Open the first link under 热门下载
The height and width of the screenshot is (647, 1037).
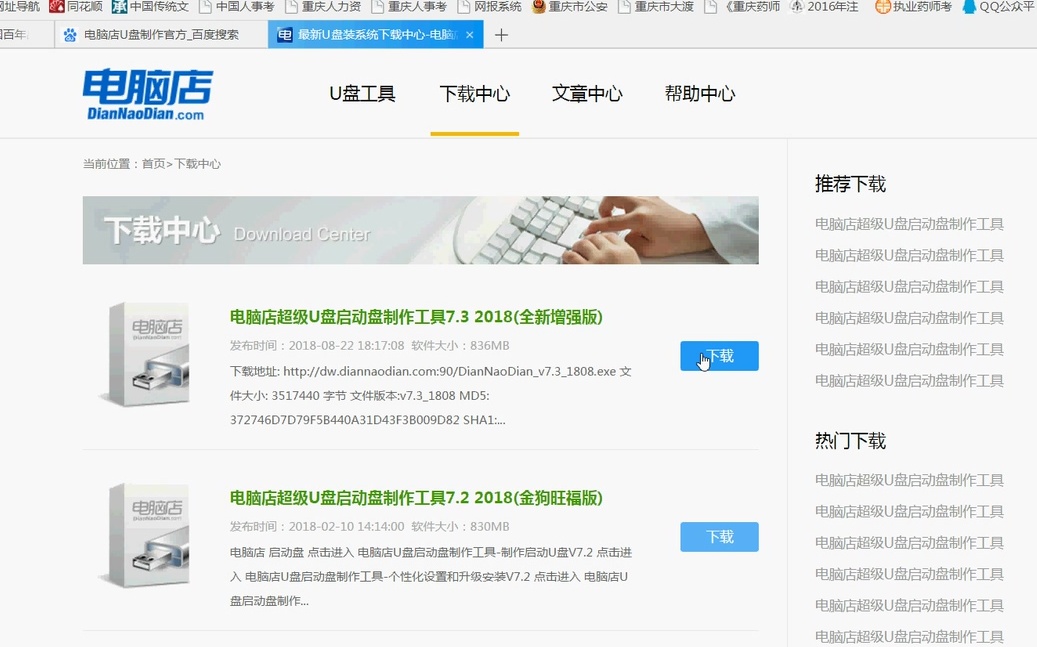point(908,480)
